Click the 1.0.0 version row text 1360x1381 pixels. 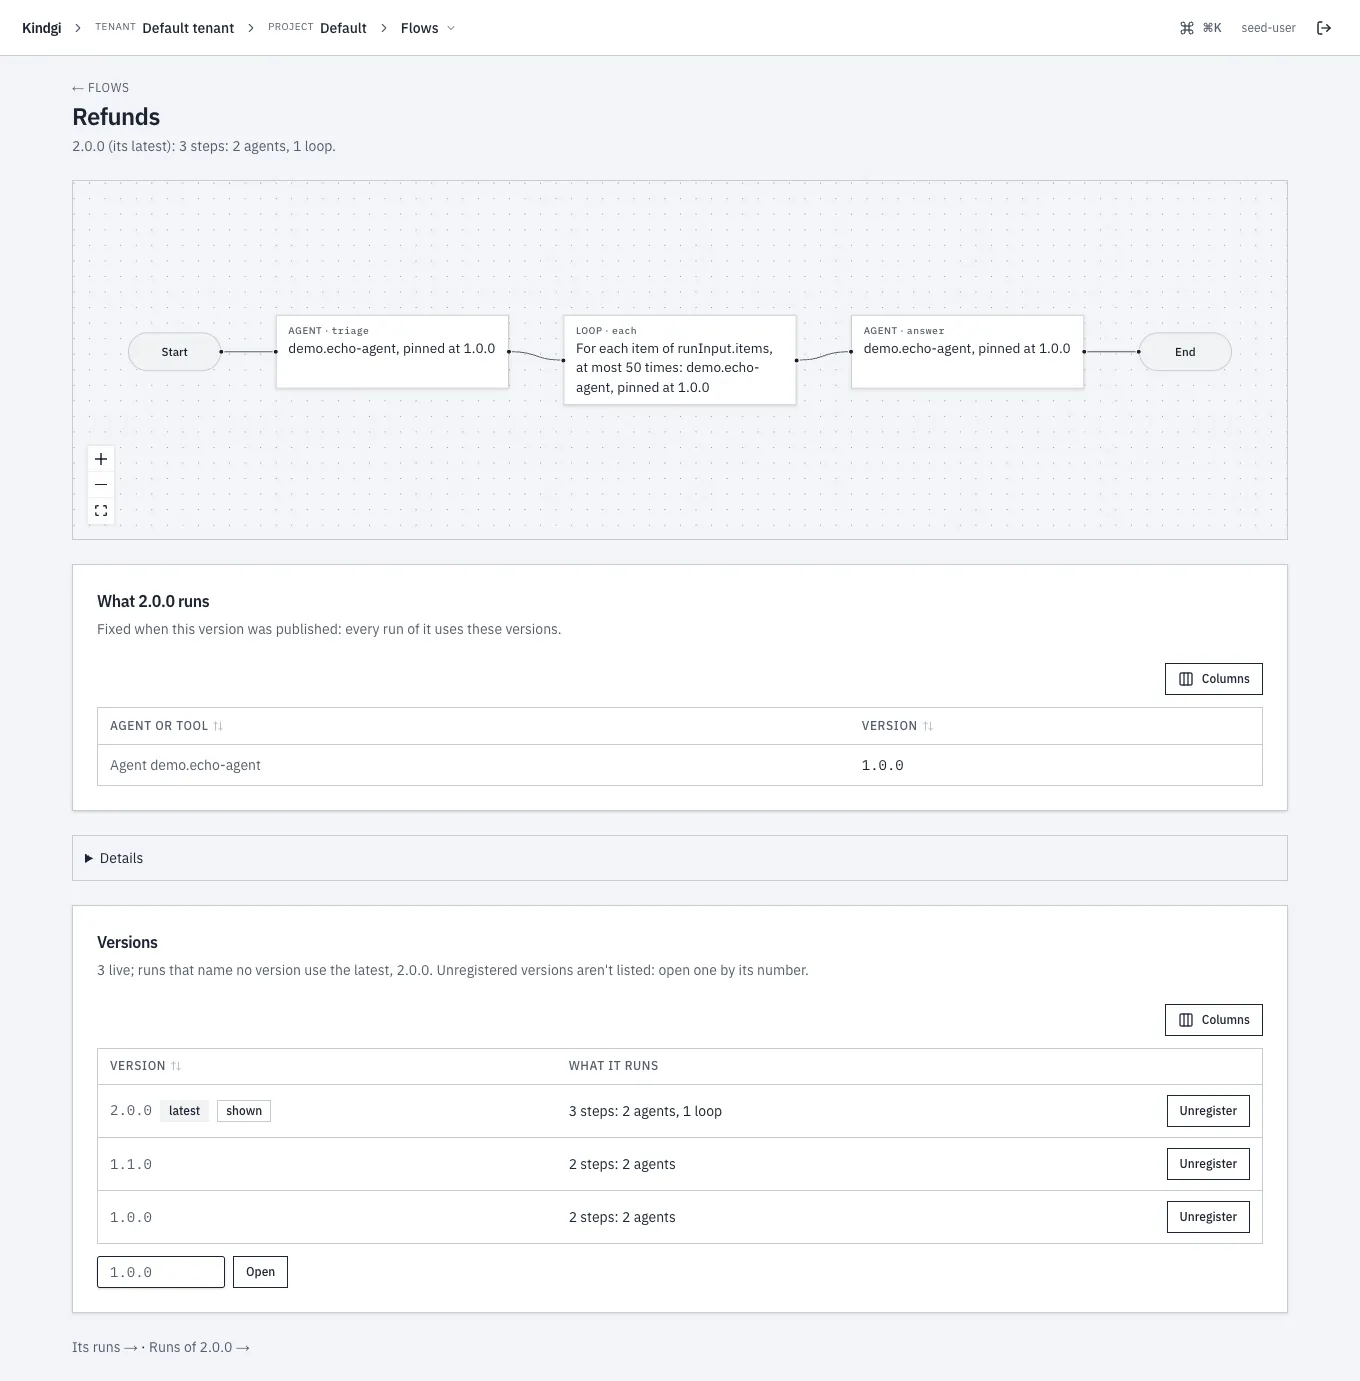tap(131, 1217)
